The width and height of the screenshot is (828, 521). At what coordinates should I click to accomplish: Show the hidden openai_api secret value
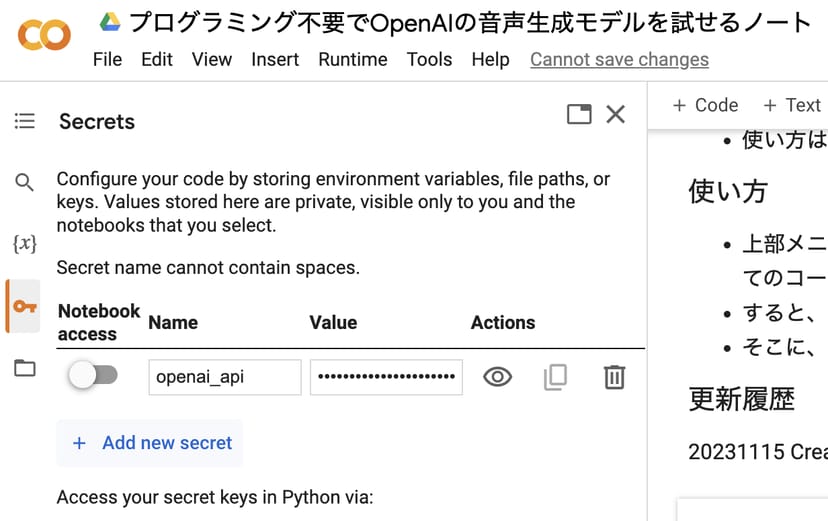497,377
